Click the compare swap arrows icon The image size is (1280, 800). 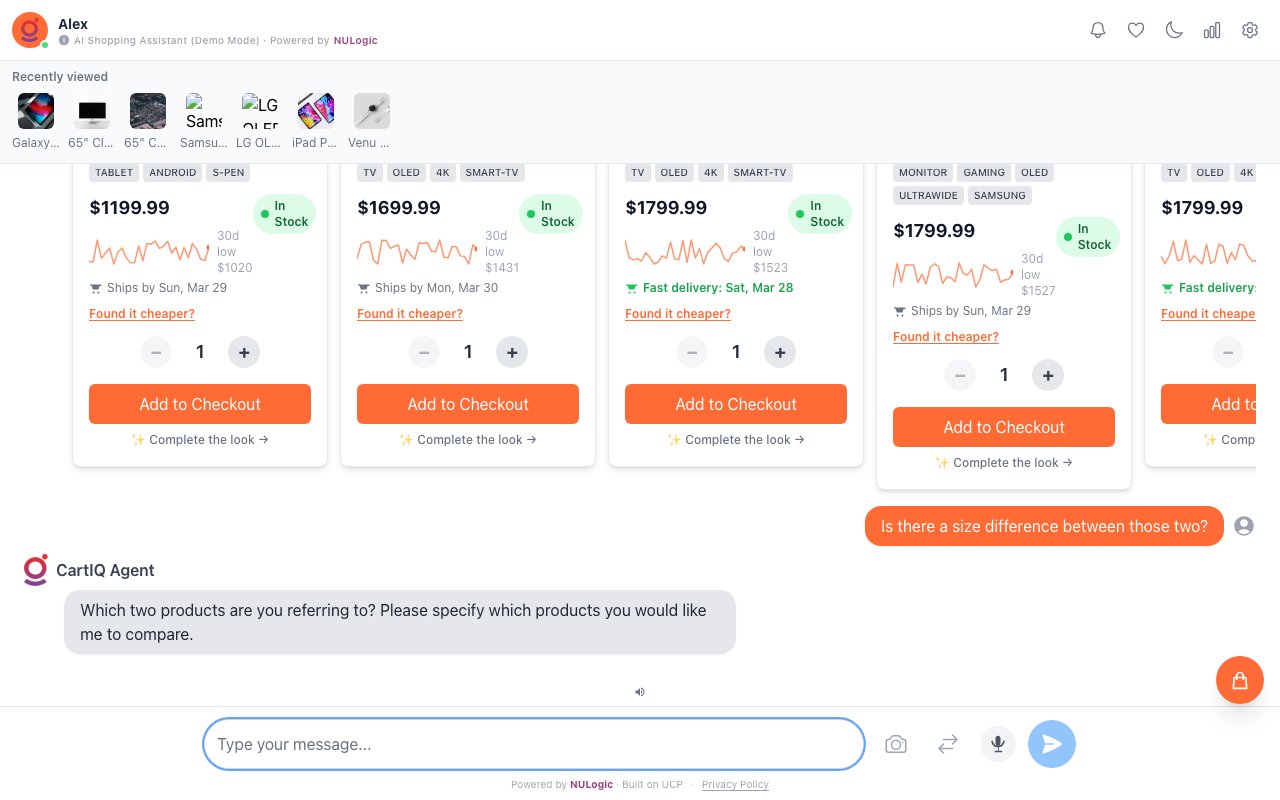[x=948, y=744]
